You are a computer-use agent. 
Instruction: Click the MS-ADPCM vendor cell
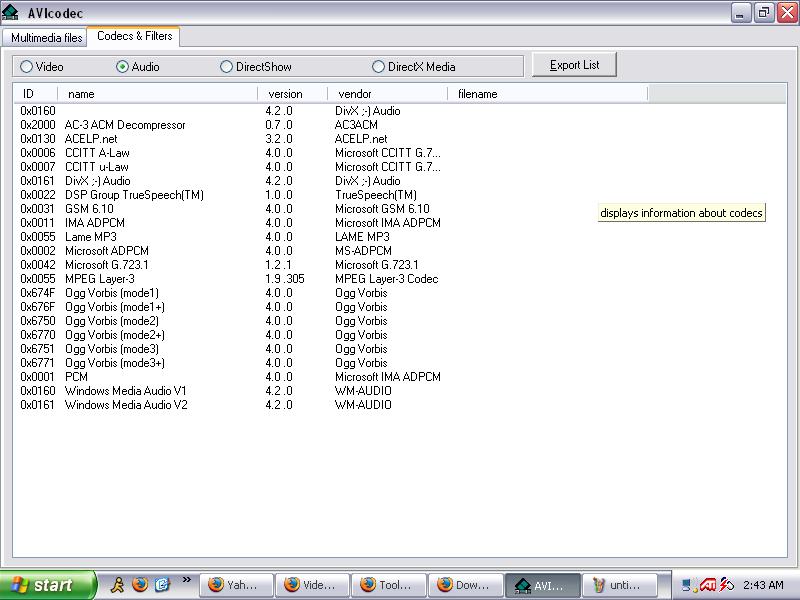(x=363, y=251)
